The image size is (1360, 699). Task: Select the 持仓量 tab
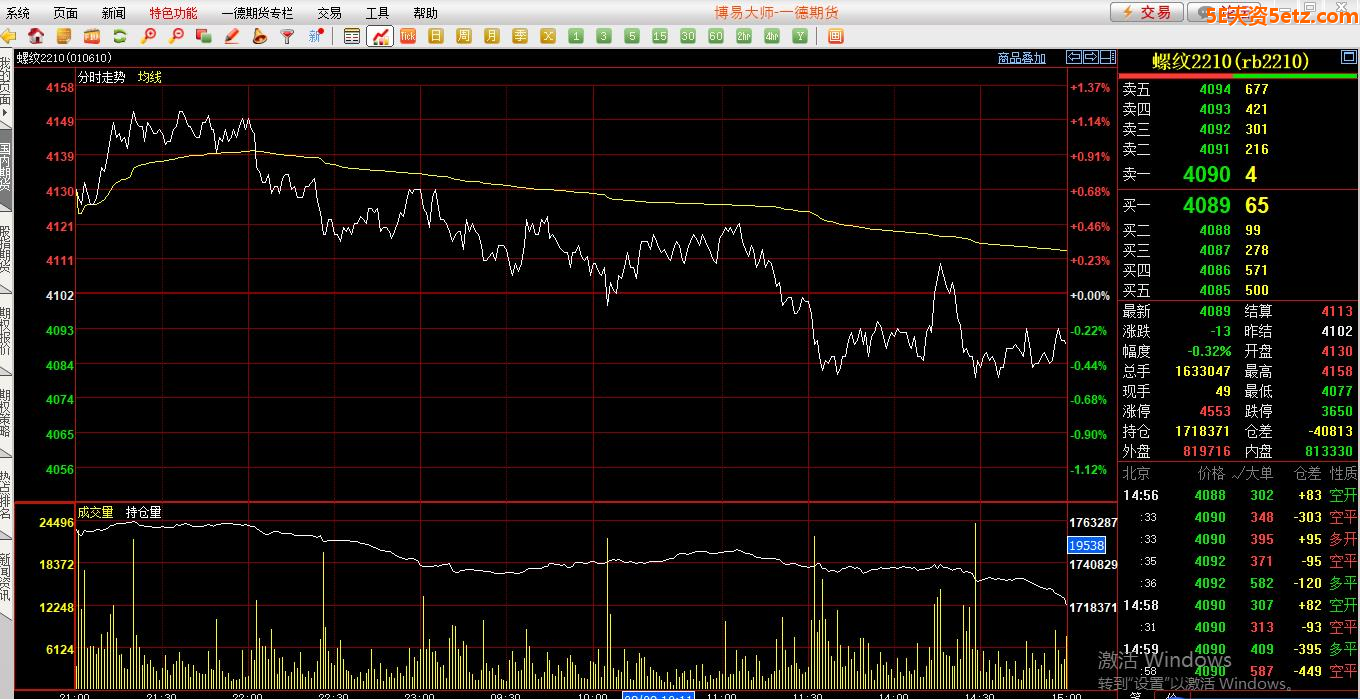[x=143, y=512]
